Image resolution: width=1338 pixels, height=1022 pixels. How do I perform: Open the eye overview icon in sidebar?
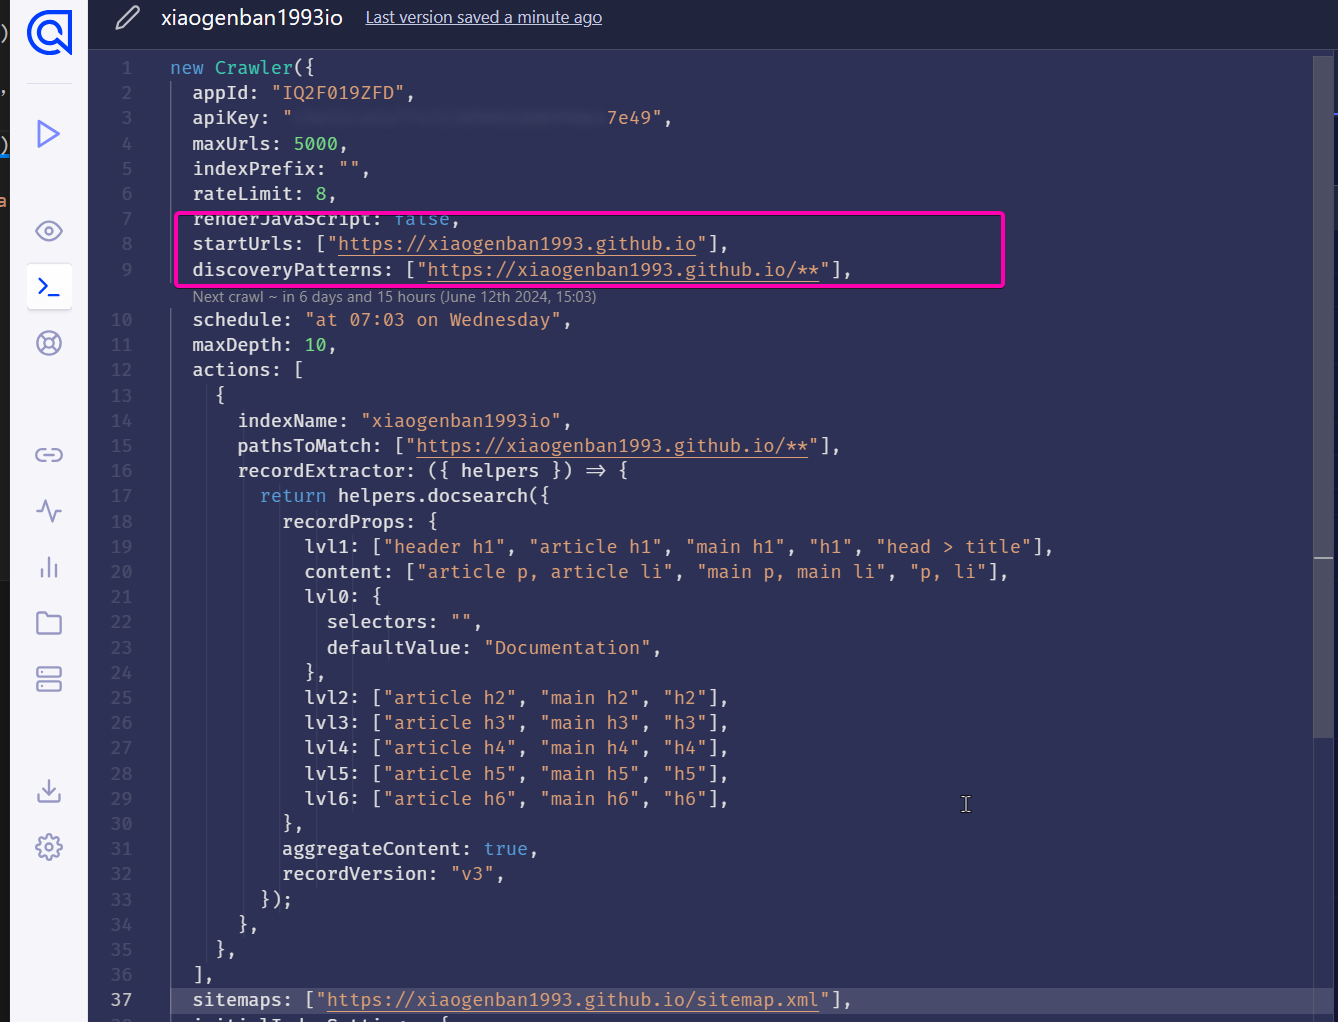click(x=49, y=231)
